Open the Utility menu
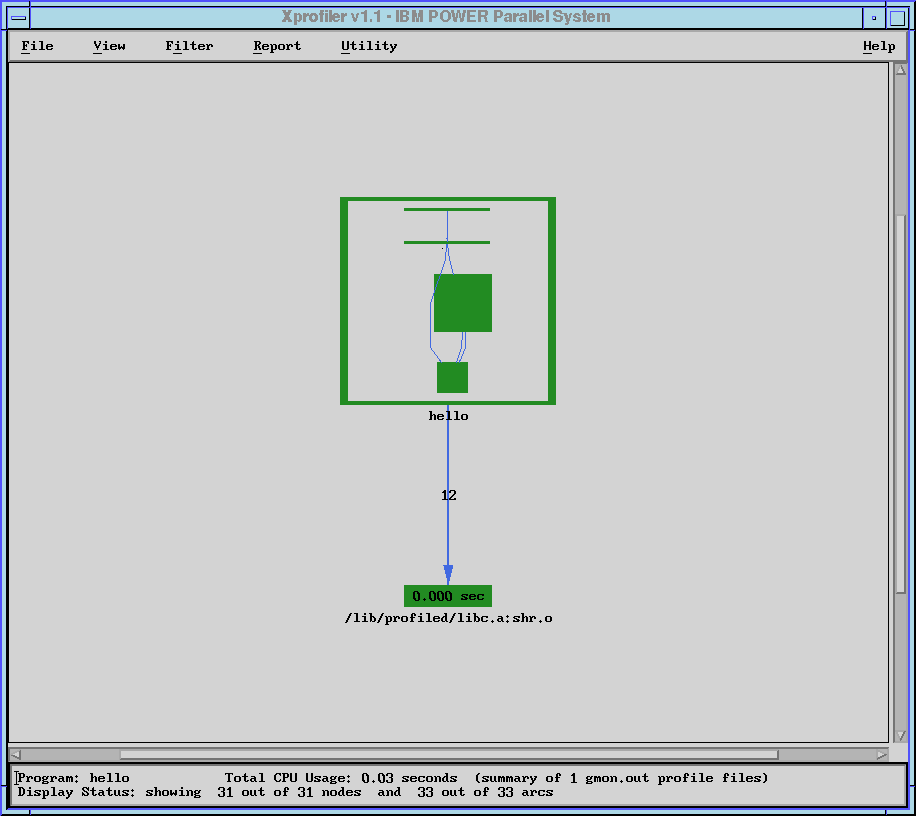The image size is (916, 816). coord(369,46)
